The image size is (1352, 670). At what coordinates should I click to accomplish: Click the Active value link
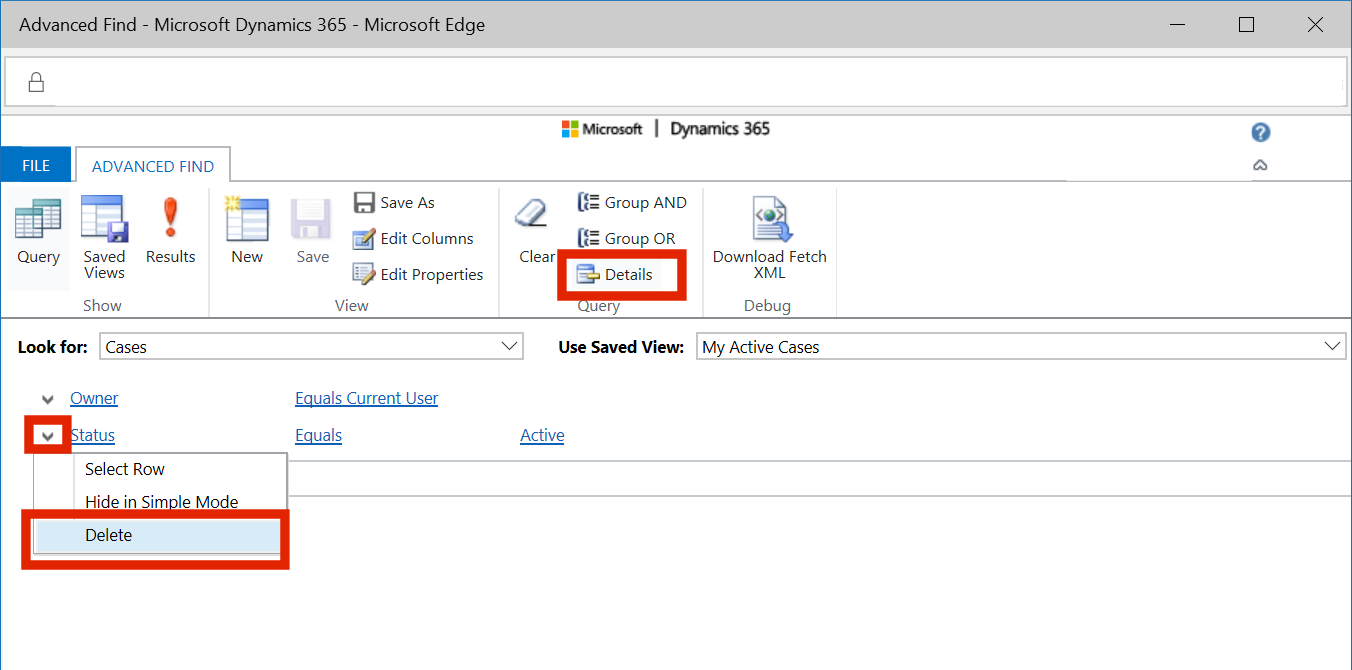(x=542, y=435)
